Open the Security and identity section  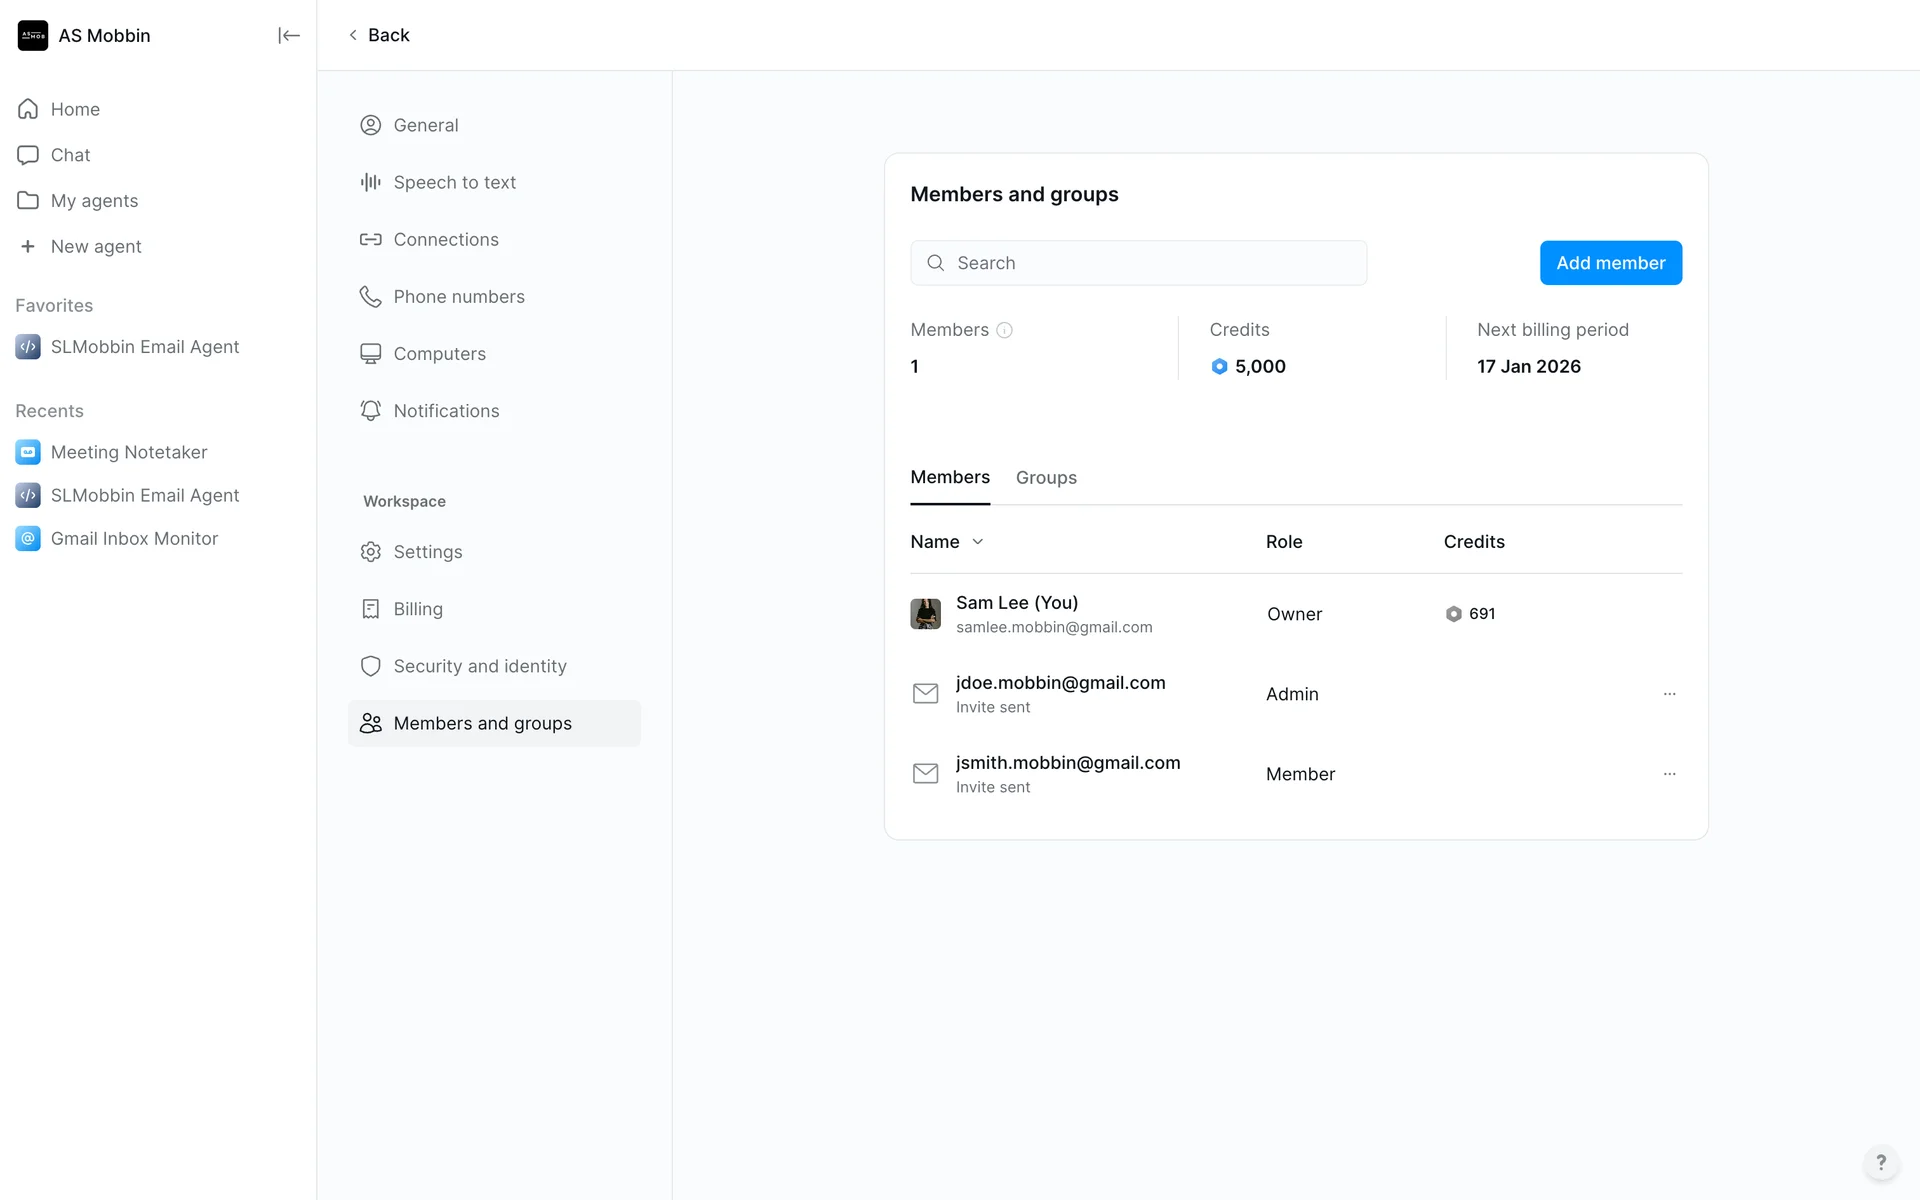[479, 666]
